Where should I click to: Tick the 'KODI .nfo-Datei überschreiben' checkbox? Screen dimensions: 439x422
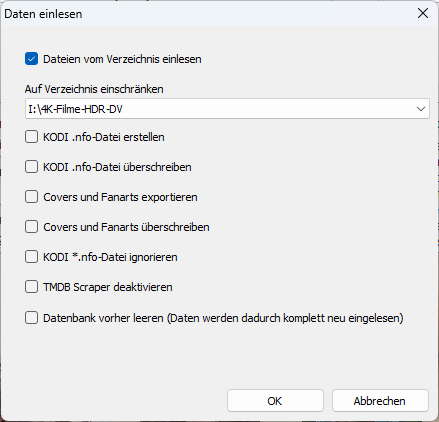(31, 167)
